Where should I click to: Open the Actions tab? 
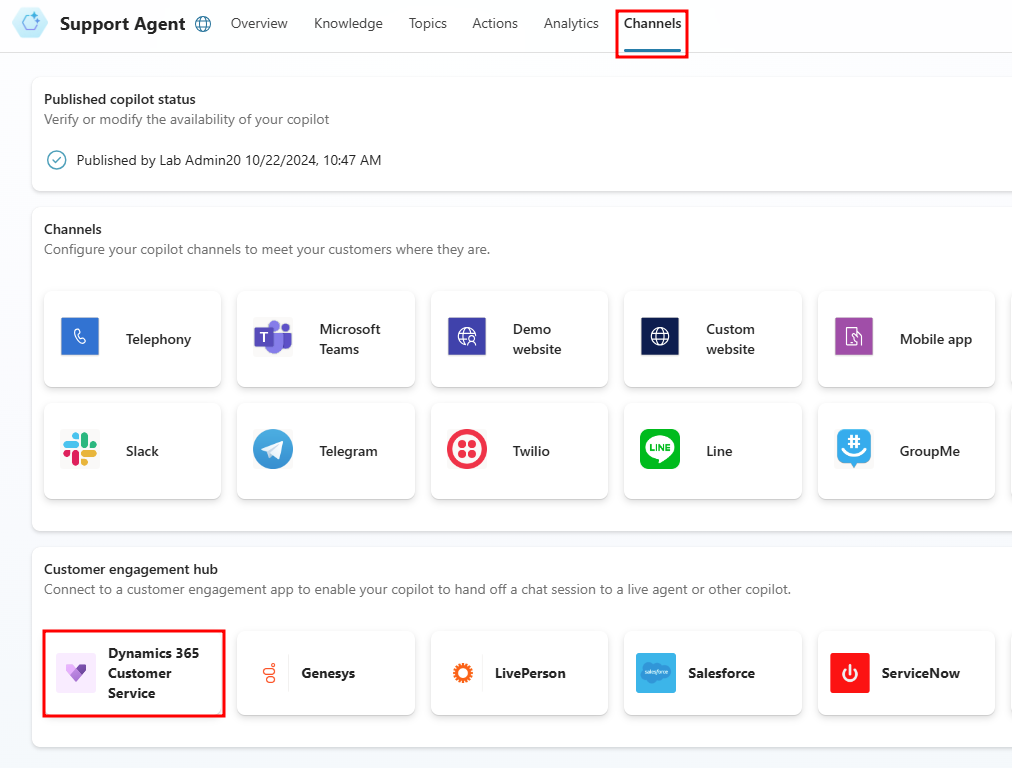point(495,23)
